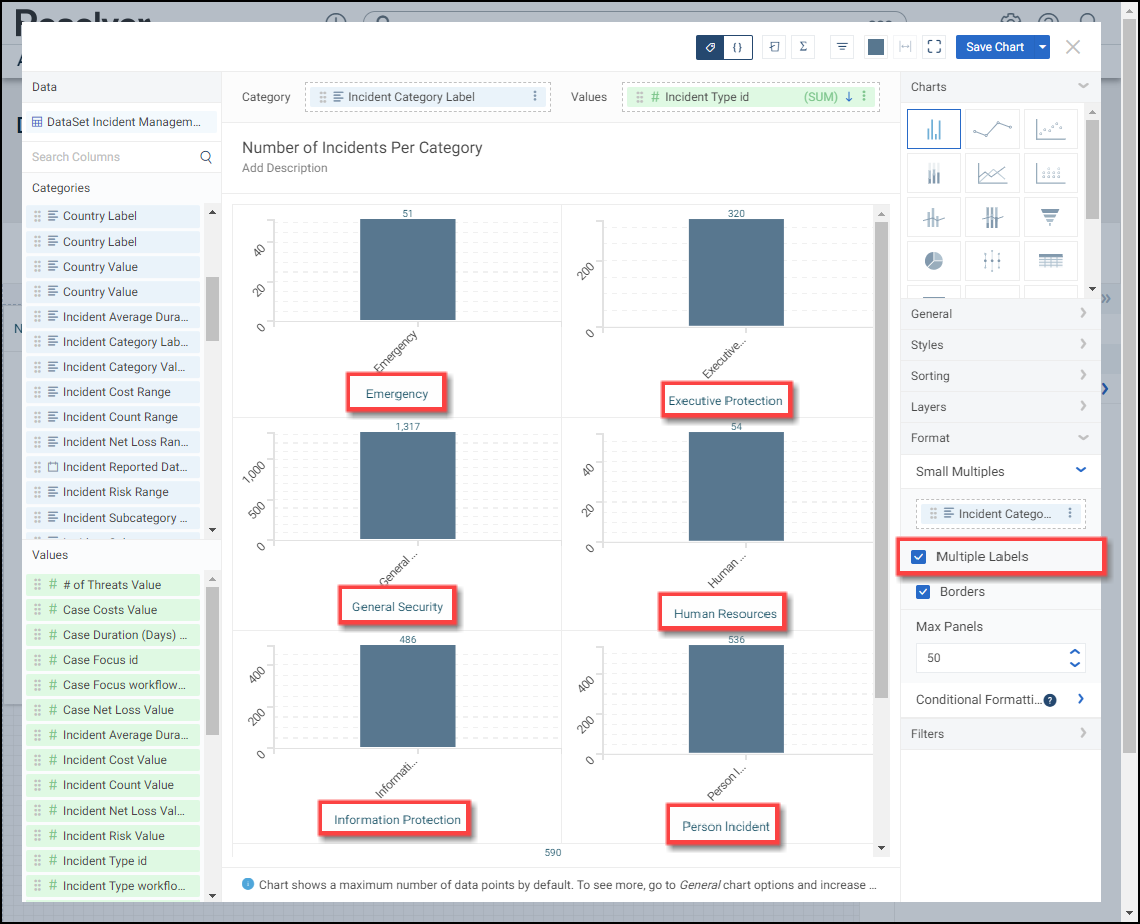Click the chart color swatch in toolbar
1140x924 pixels.
point(875,47)
